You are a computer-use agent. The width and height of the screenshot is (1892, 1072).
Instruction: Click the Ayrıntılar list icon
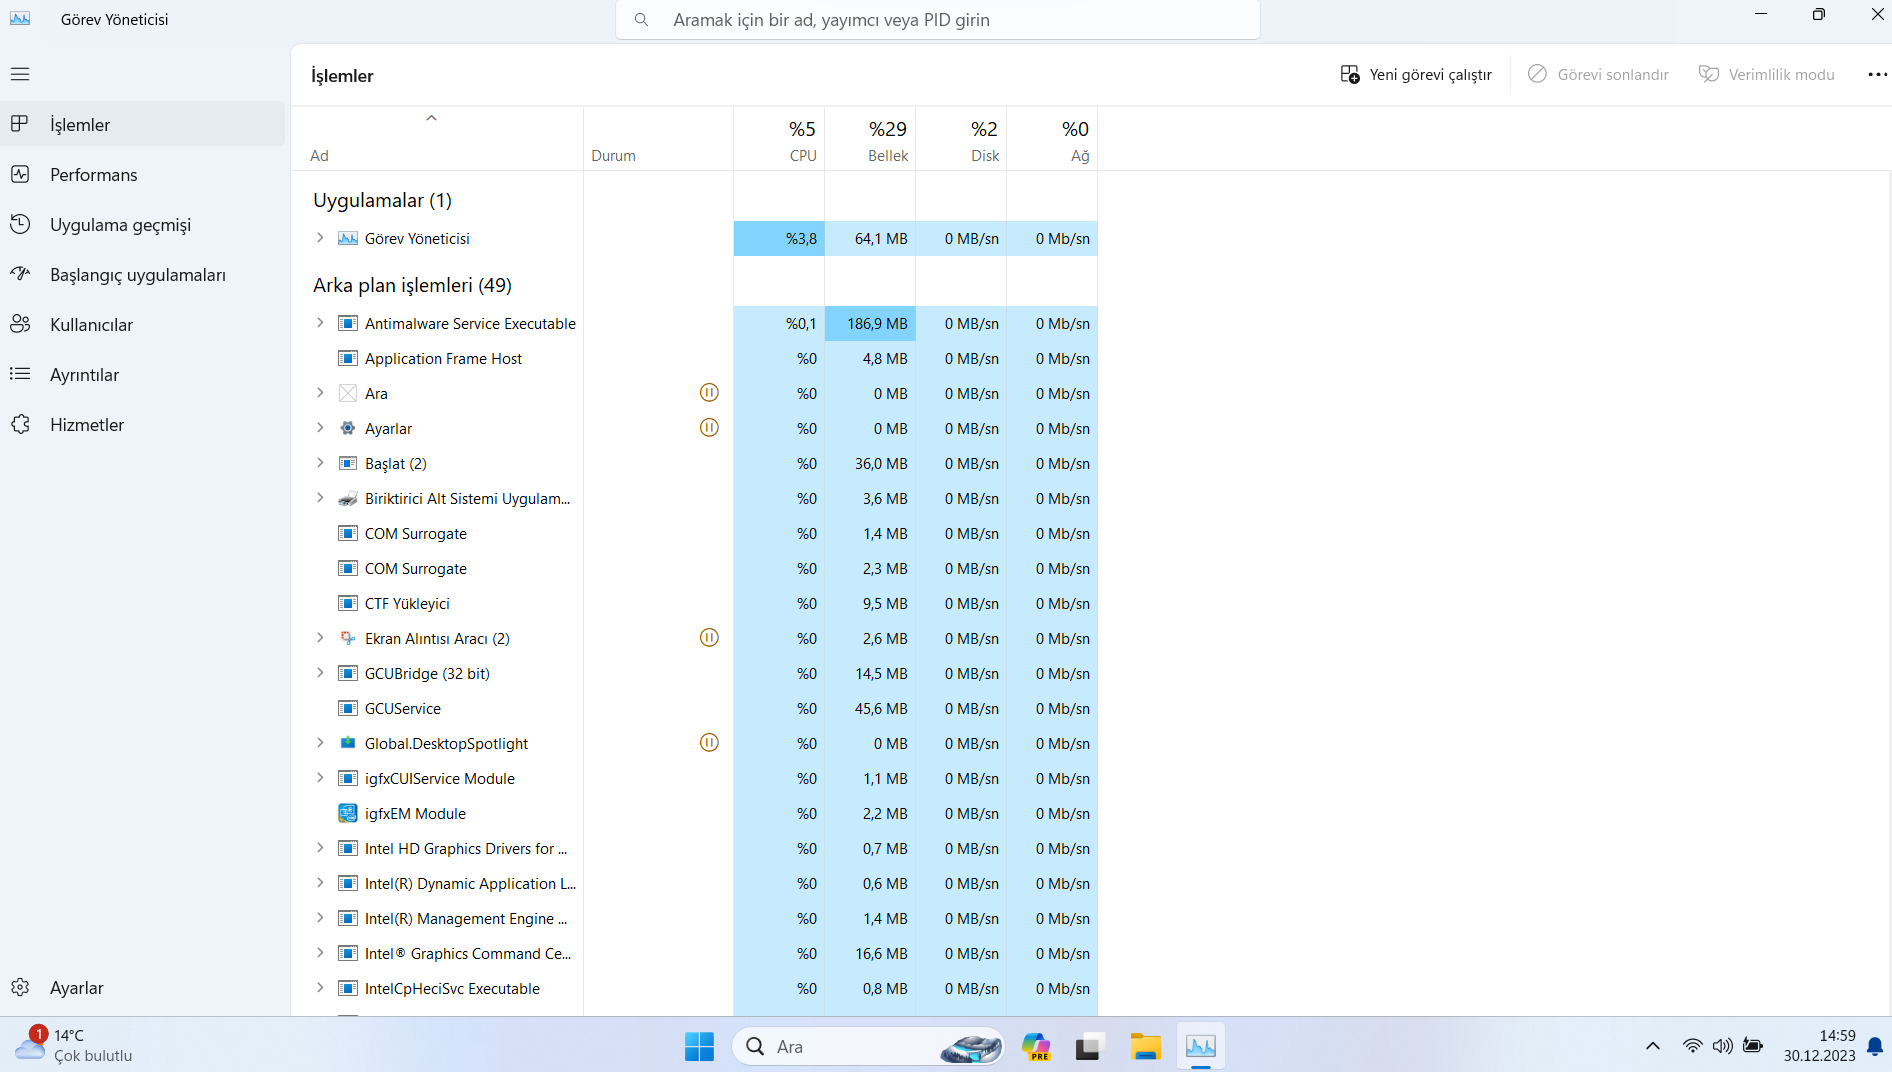pos(20,374)
